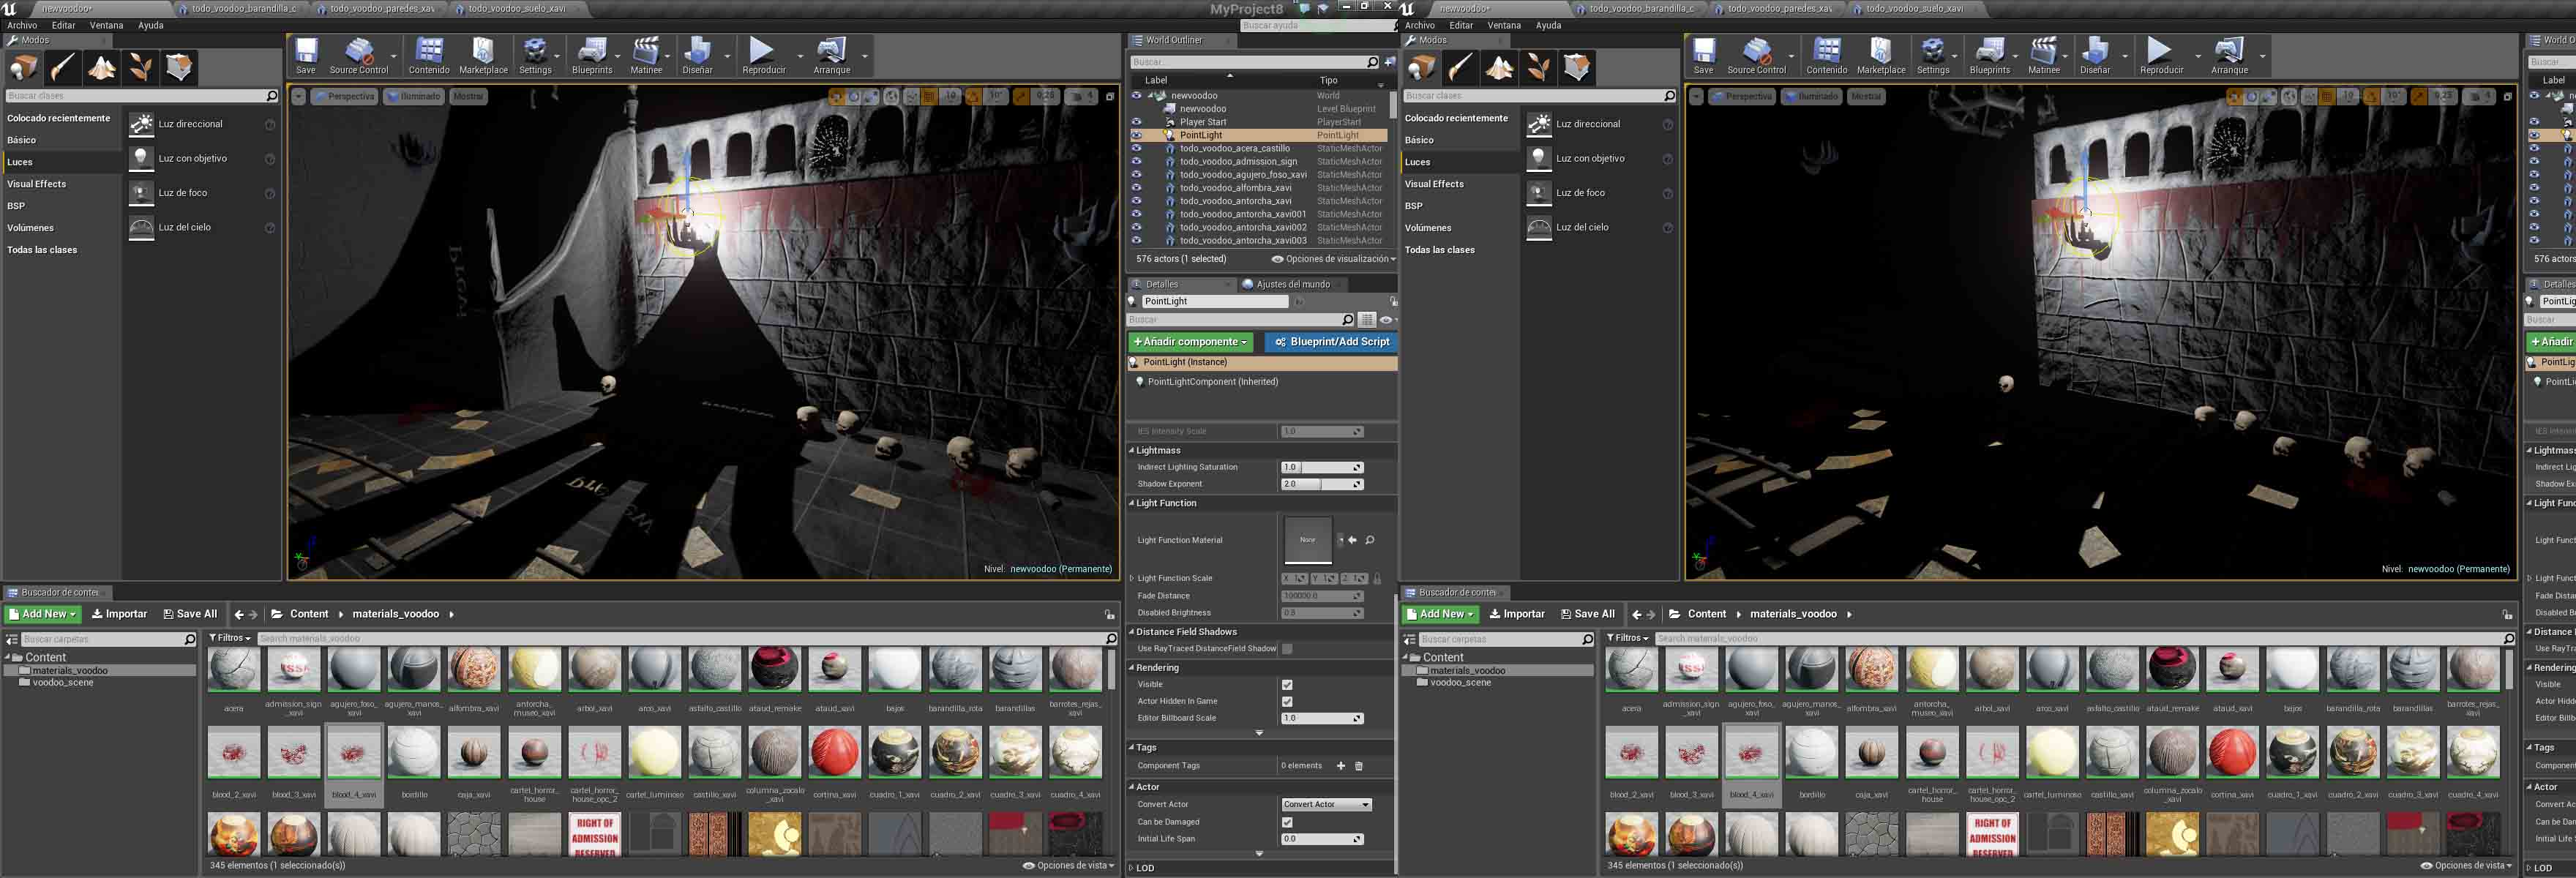Toggle the Can be Damaged checkbox
Image resolution: width=2576 pixels, height=878 pixels.
[x=1287, y=822]
